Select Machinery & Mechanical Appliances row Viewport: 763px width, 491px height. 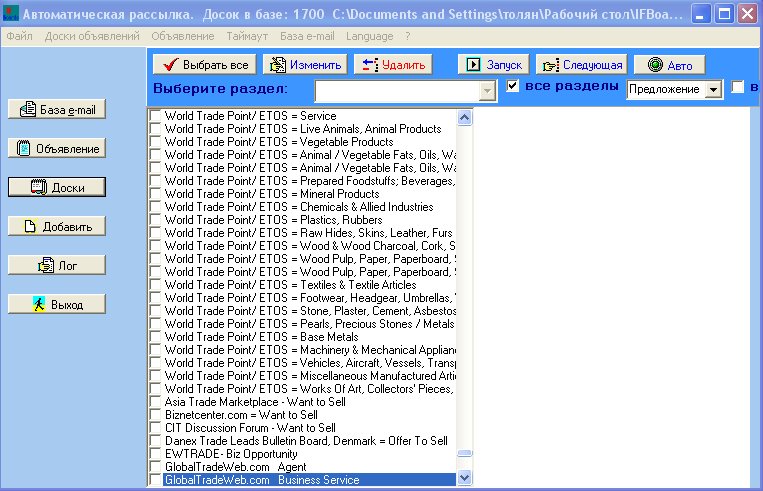pos(309,350)
